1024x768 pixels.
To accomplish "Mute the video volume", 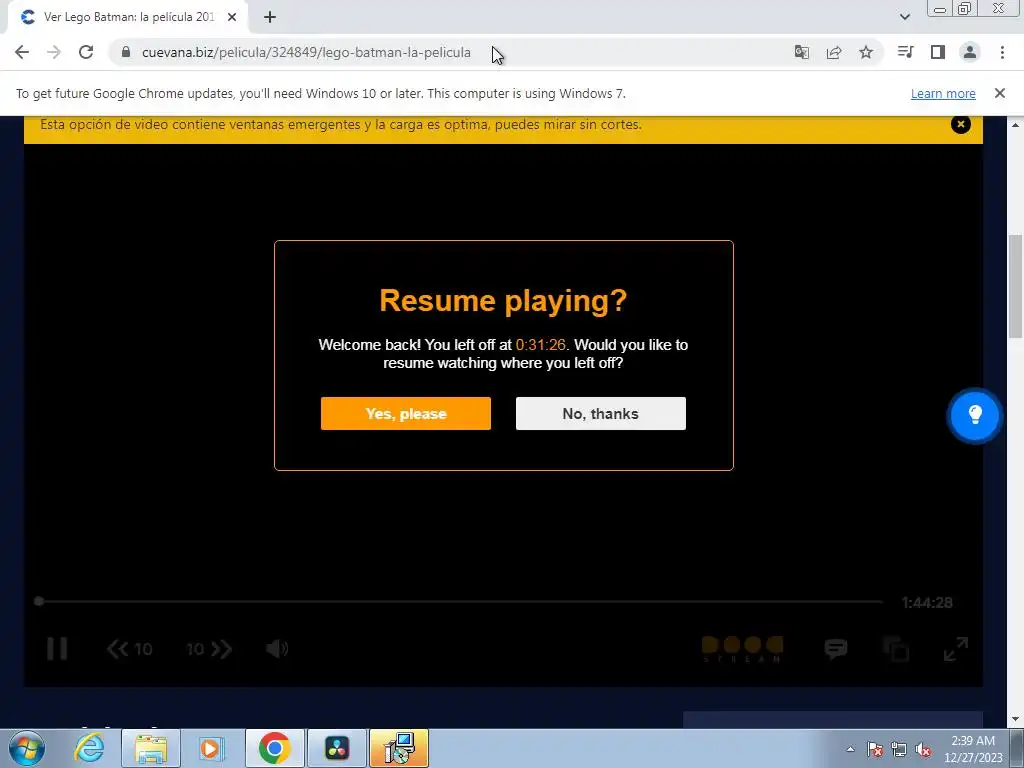I will 277,648.
